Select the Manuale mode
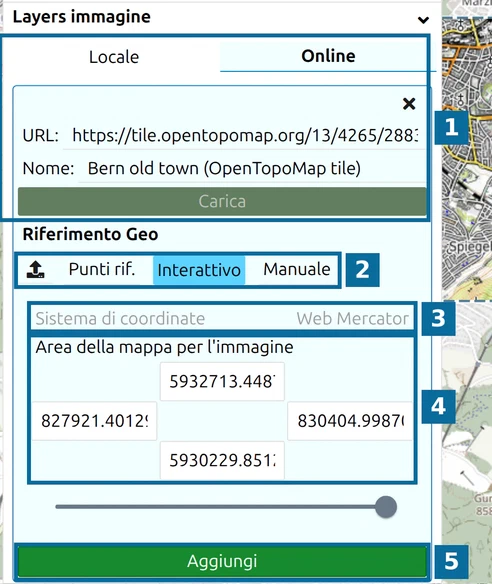492x584 pixels. (297, 269)
